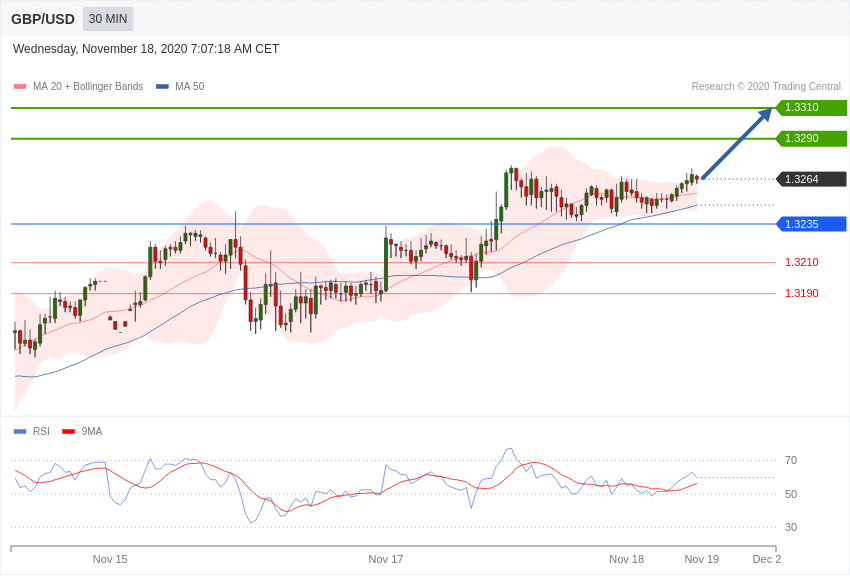Click the 1.3264 current price tag
This screenshot has height=576, width=850.
click(812, 179)
